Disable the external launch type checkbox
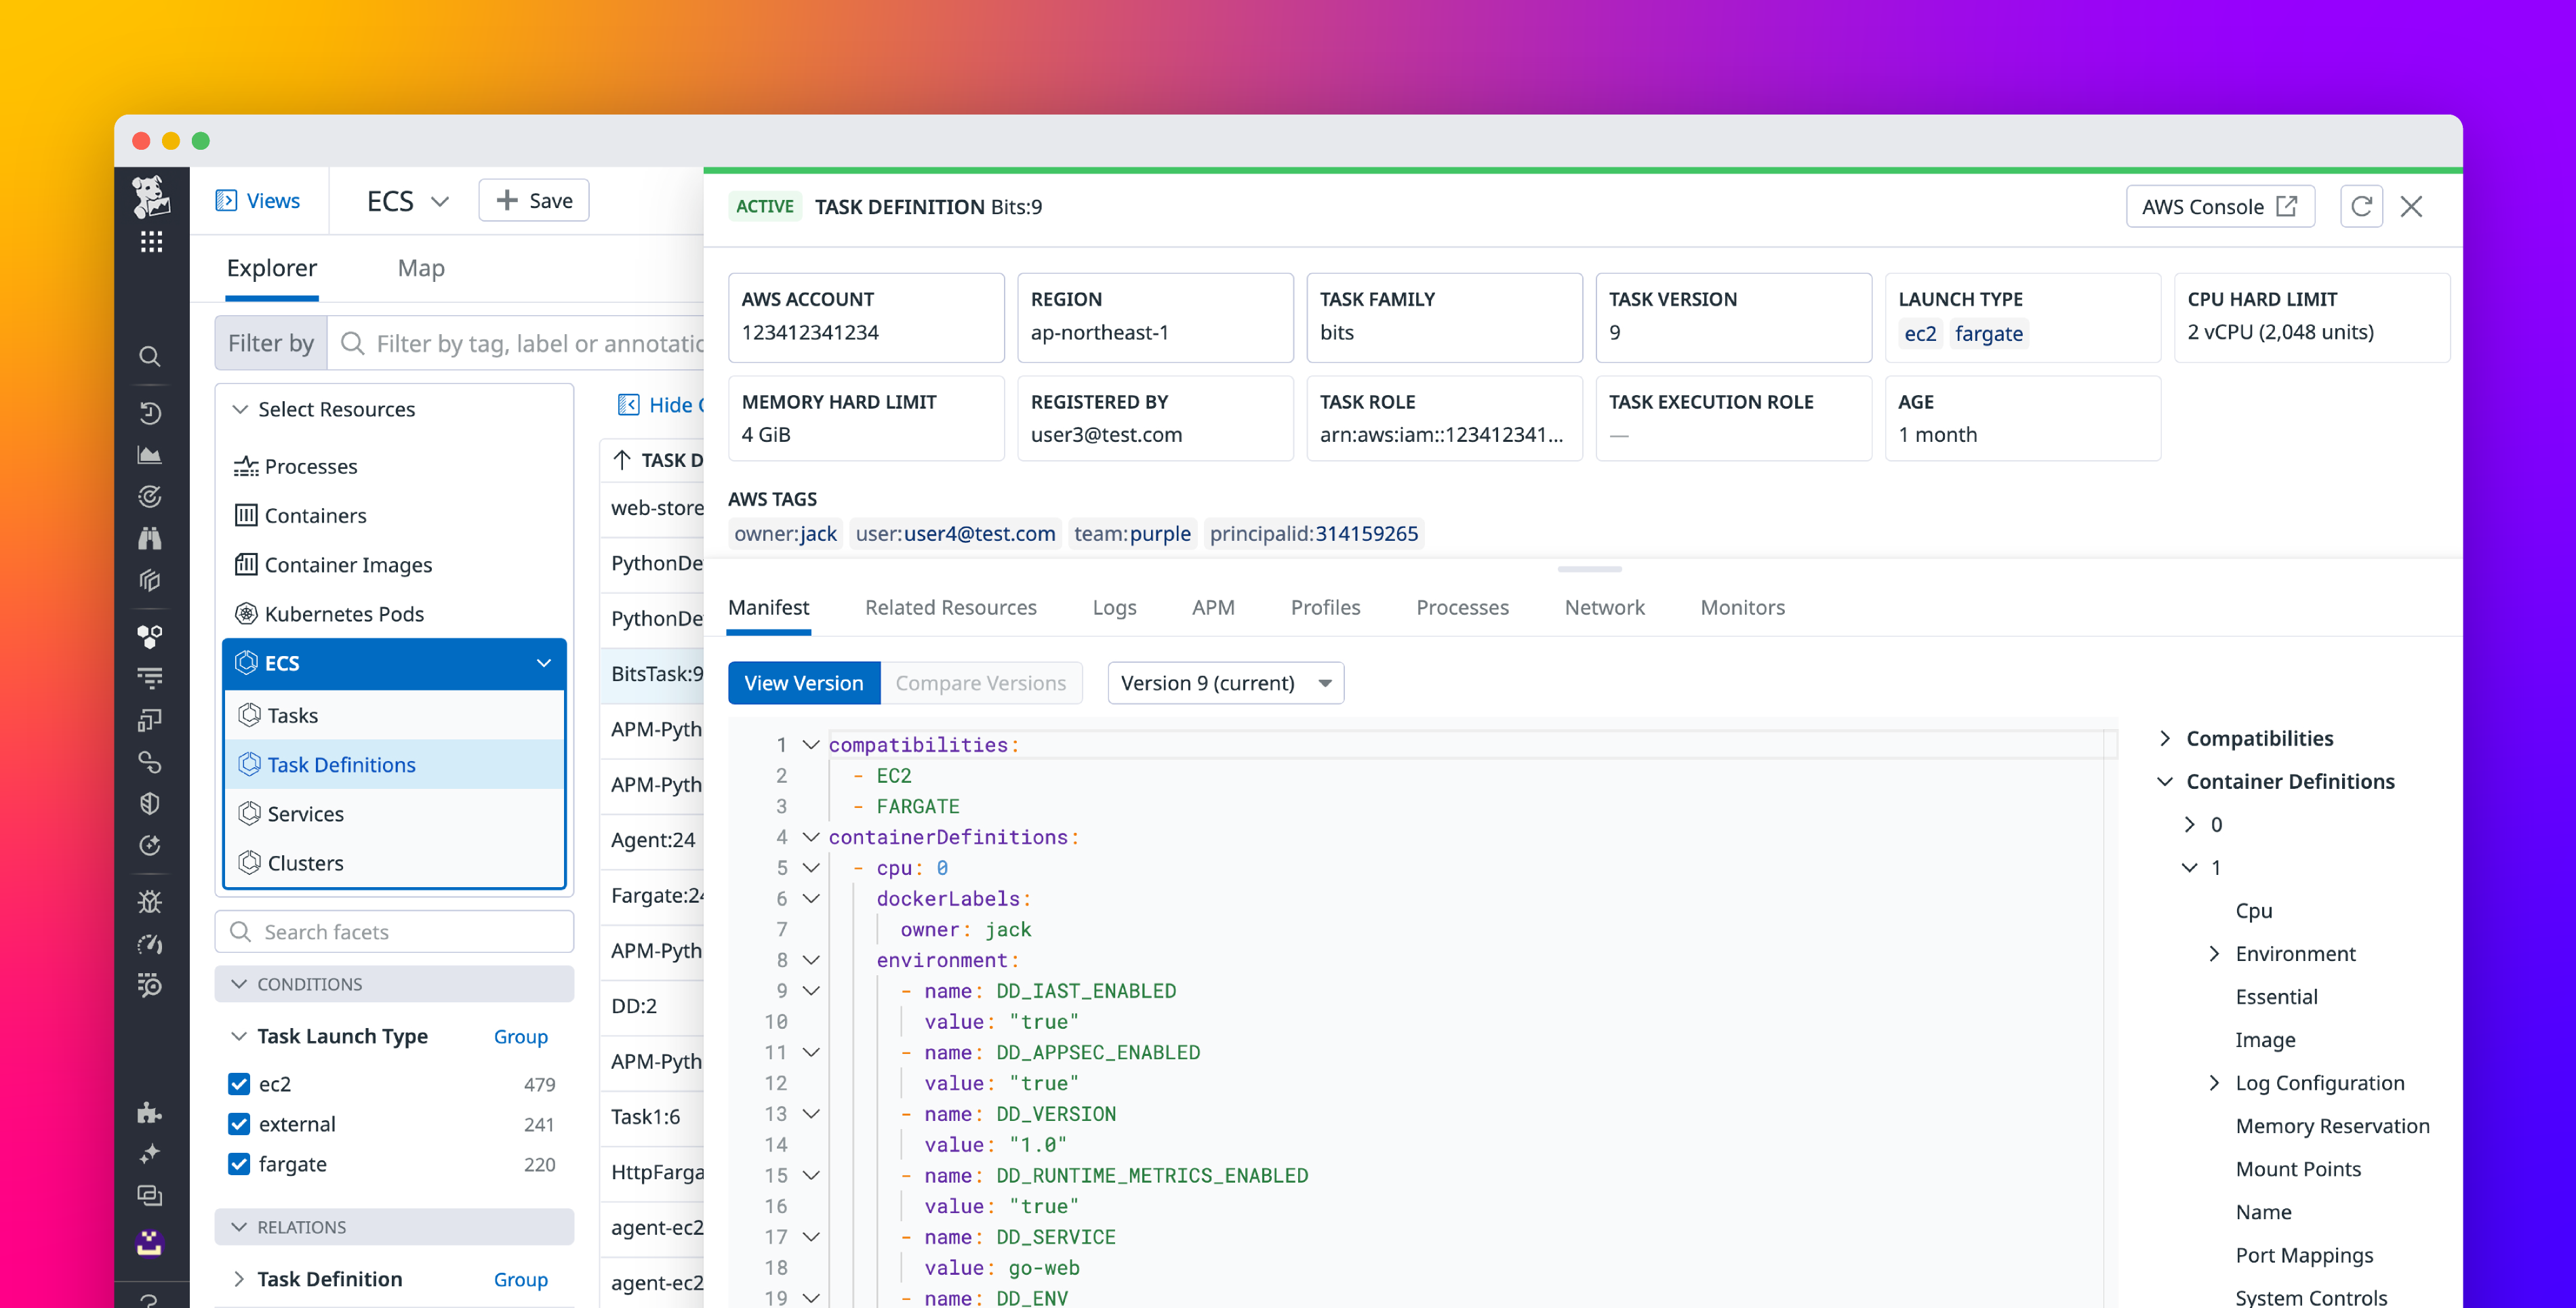This screenshot has height=1308, width=2576. 238,1124
